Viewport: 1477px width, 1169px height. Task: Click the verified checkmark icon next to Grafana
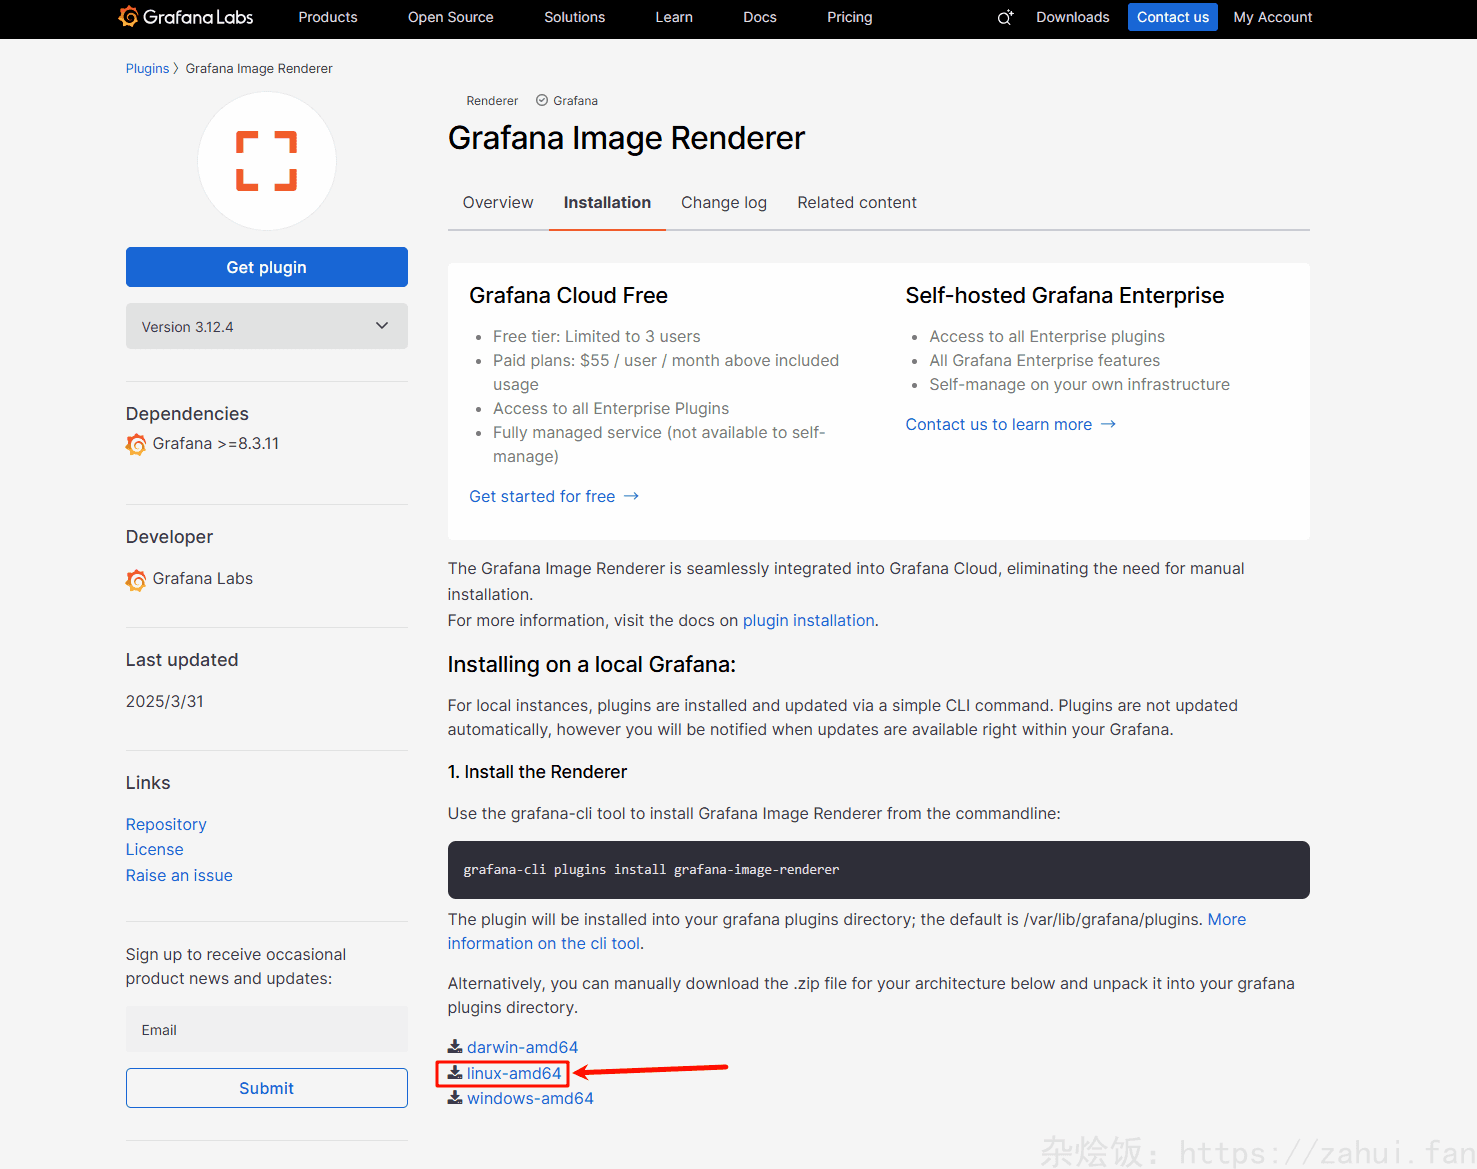[542, 100]
